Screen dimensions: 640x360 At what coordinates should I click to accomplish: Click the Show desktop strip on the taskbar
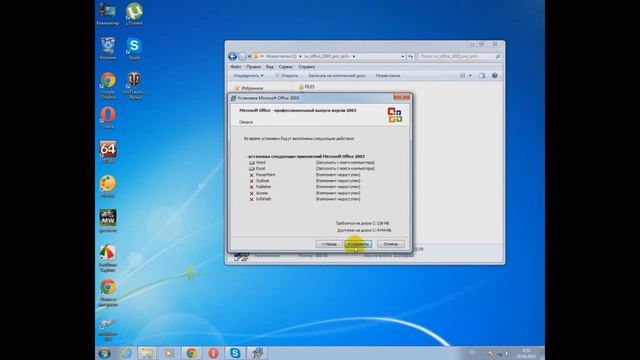542,353
